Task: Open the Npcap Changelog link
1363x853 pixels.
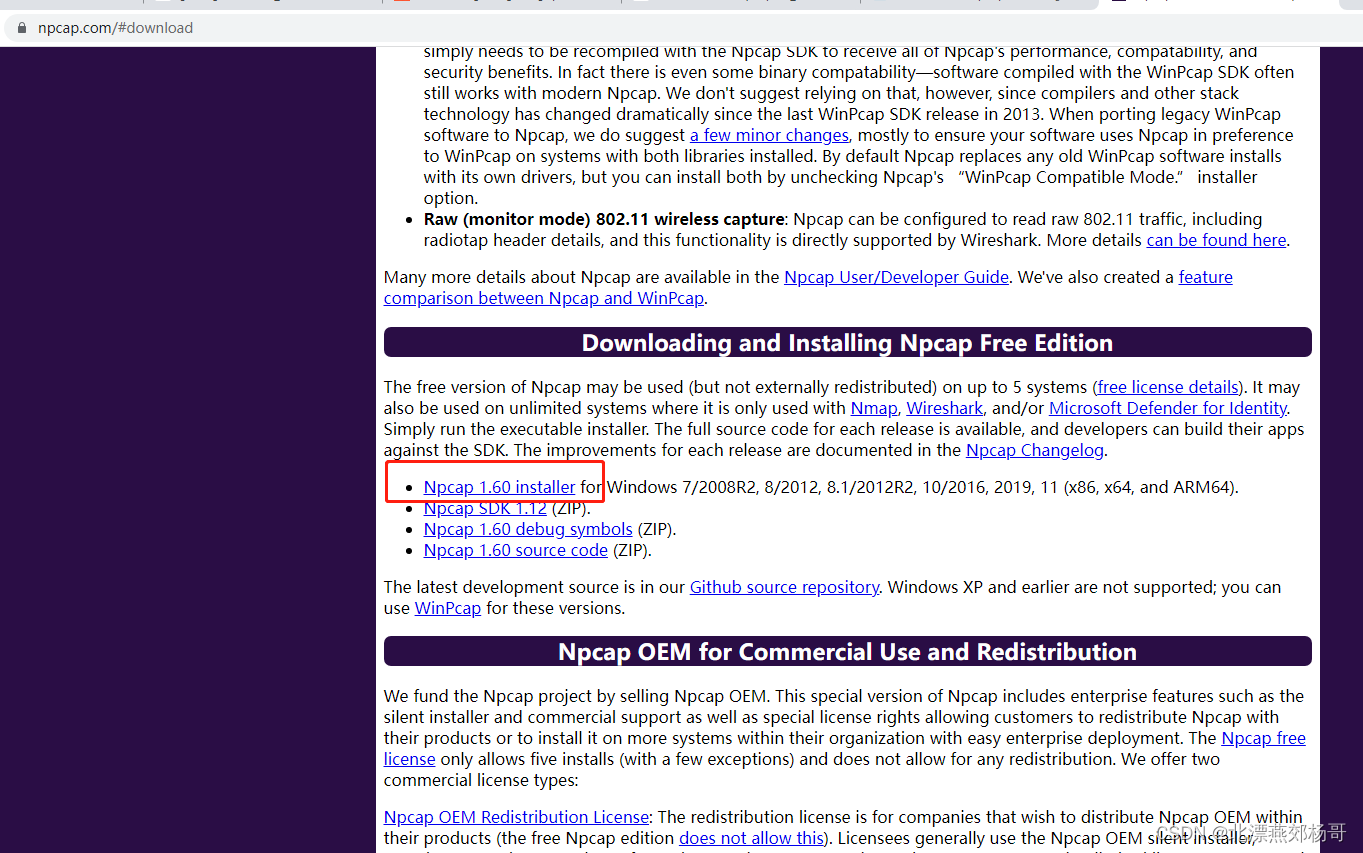Action: (x=1035, y=450)
